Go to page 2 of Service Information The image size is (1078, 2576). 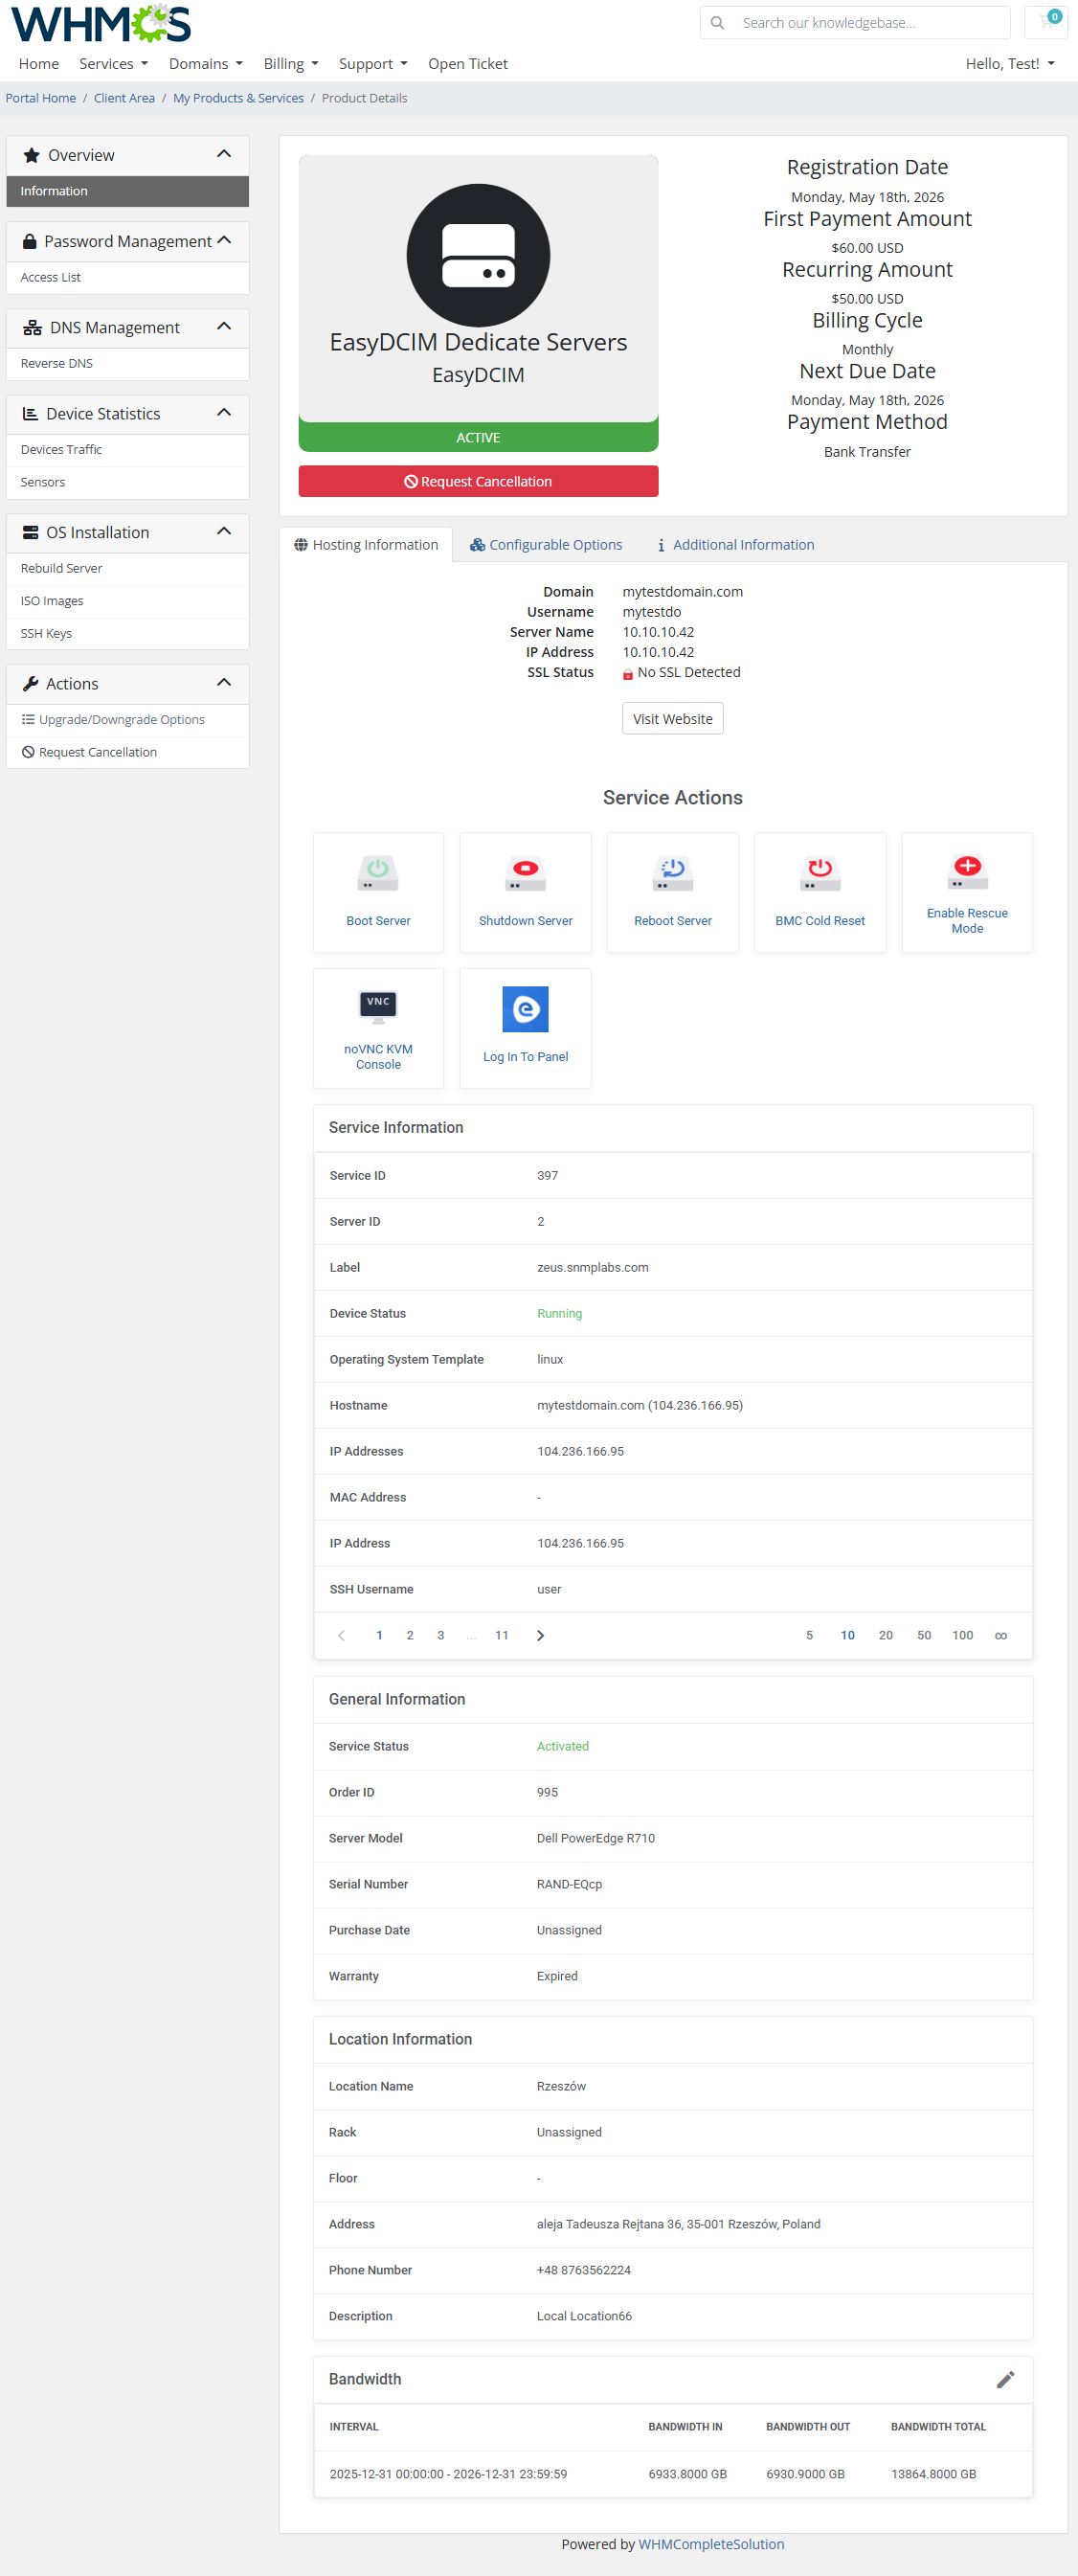coord(410,1635)
